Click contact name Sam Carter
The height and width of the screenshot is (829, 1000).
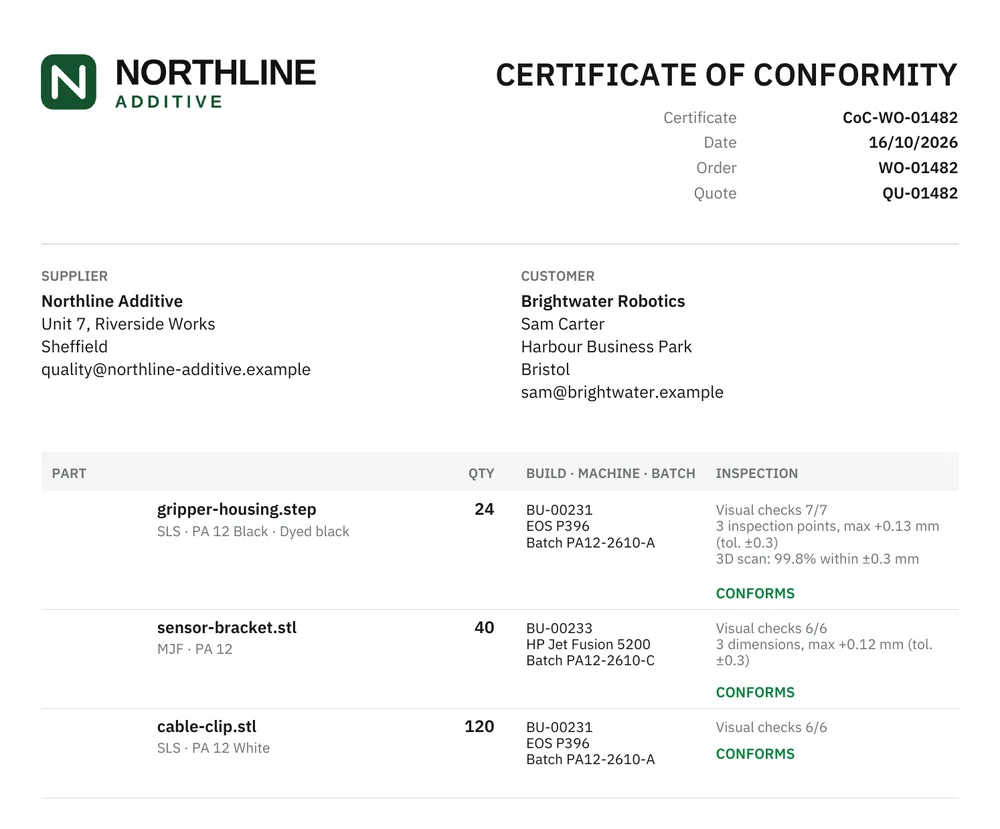pos(562,324)
